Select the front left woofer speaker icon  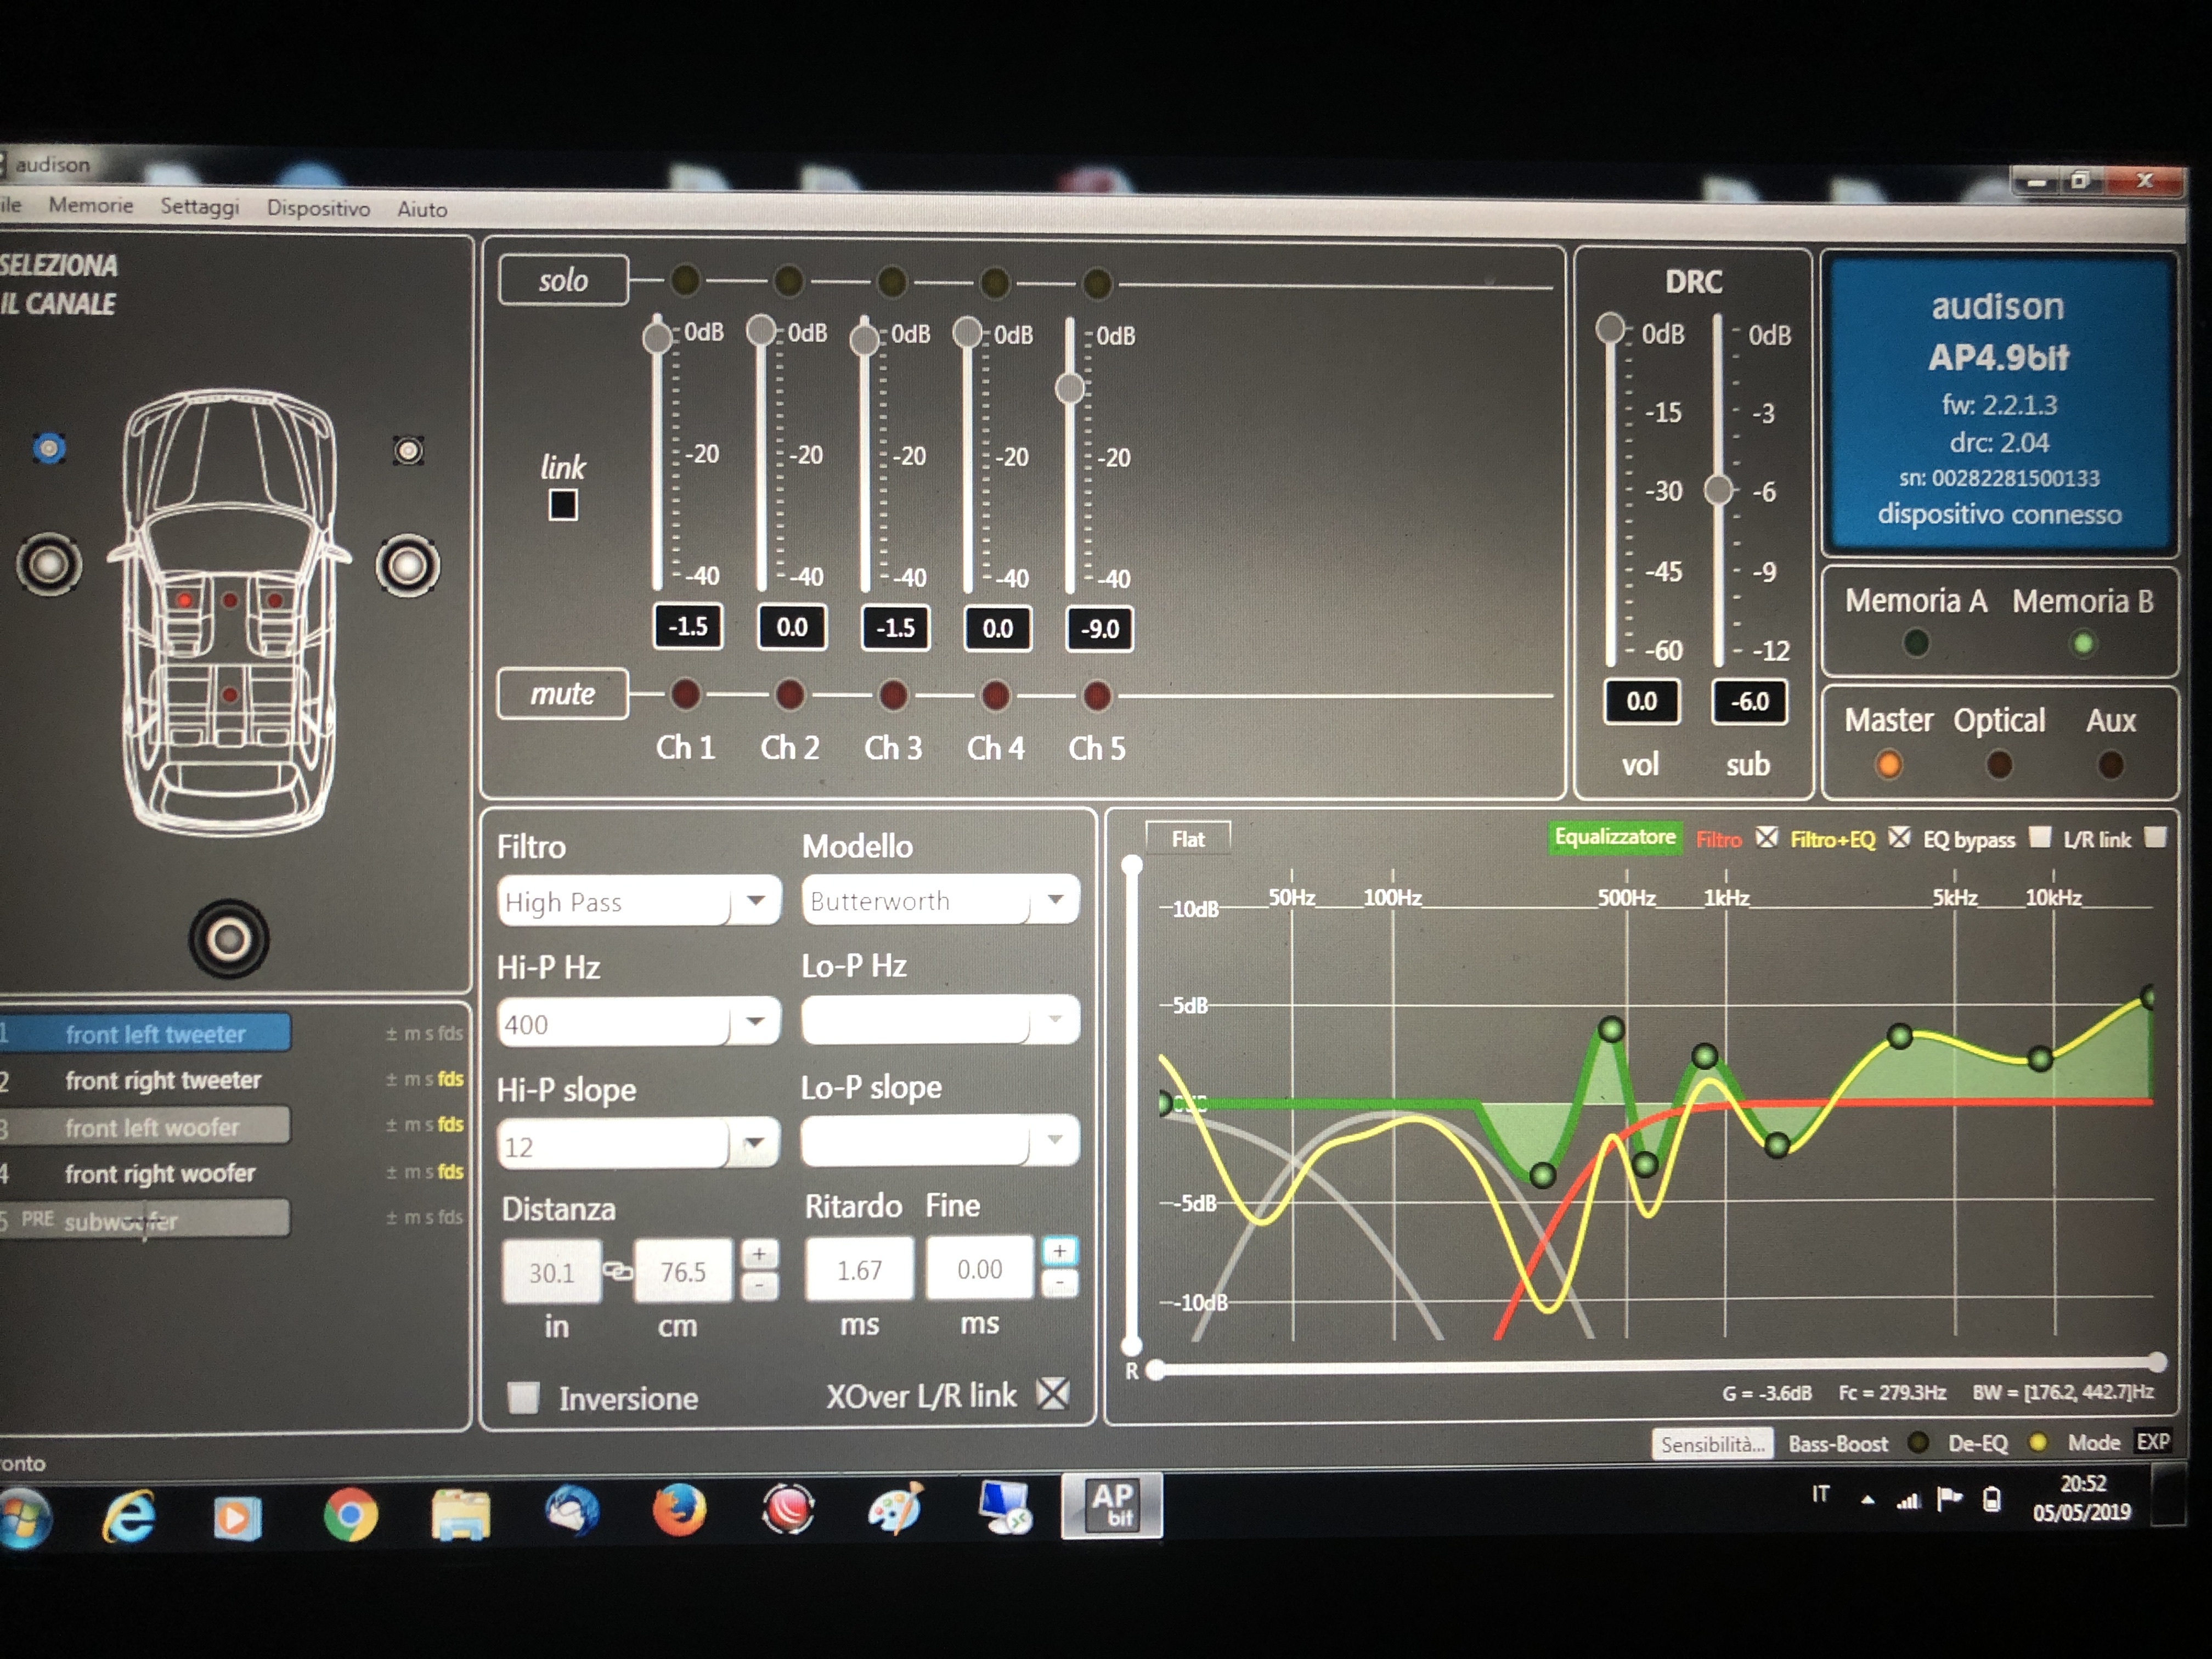(x=48, y=565)
